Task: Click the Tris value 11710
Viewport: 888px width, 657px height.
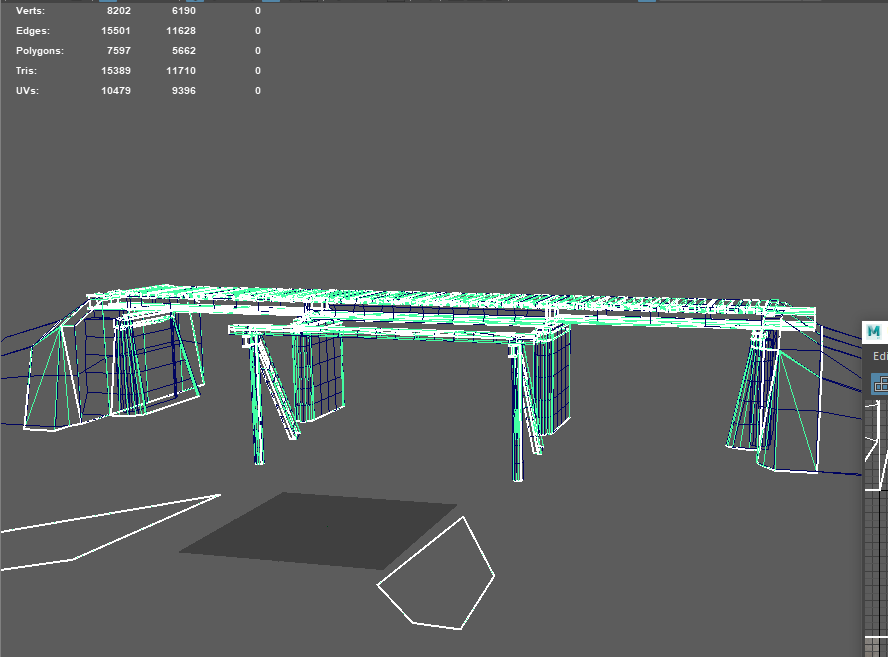Action: point(181,71)
